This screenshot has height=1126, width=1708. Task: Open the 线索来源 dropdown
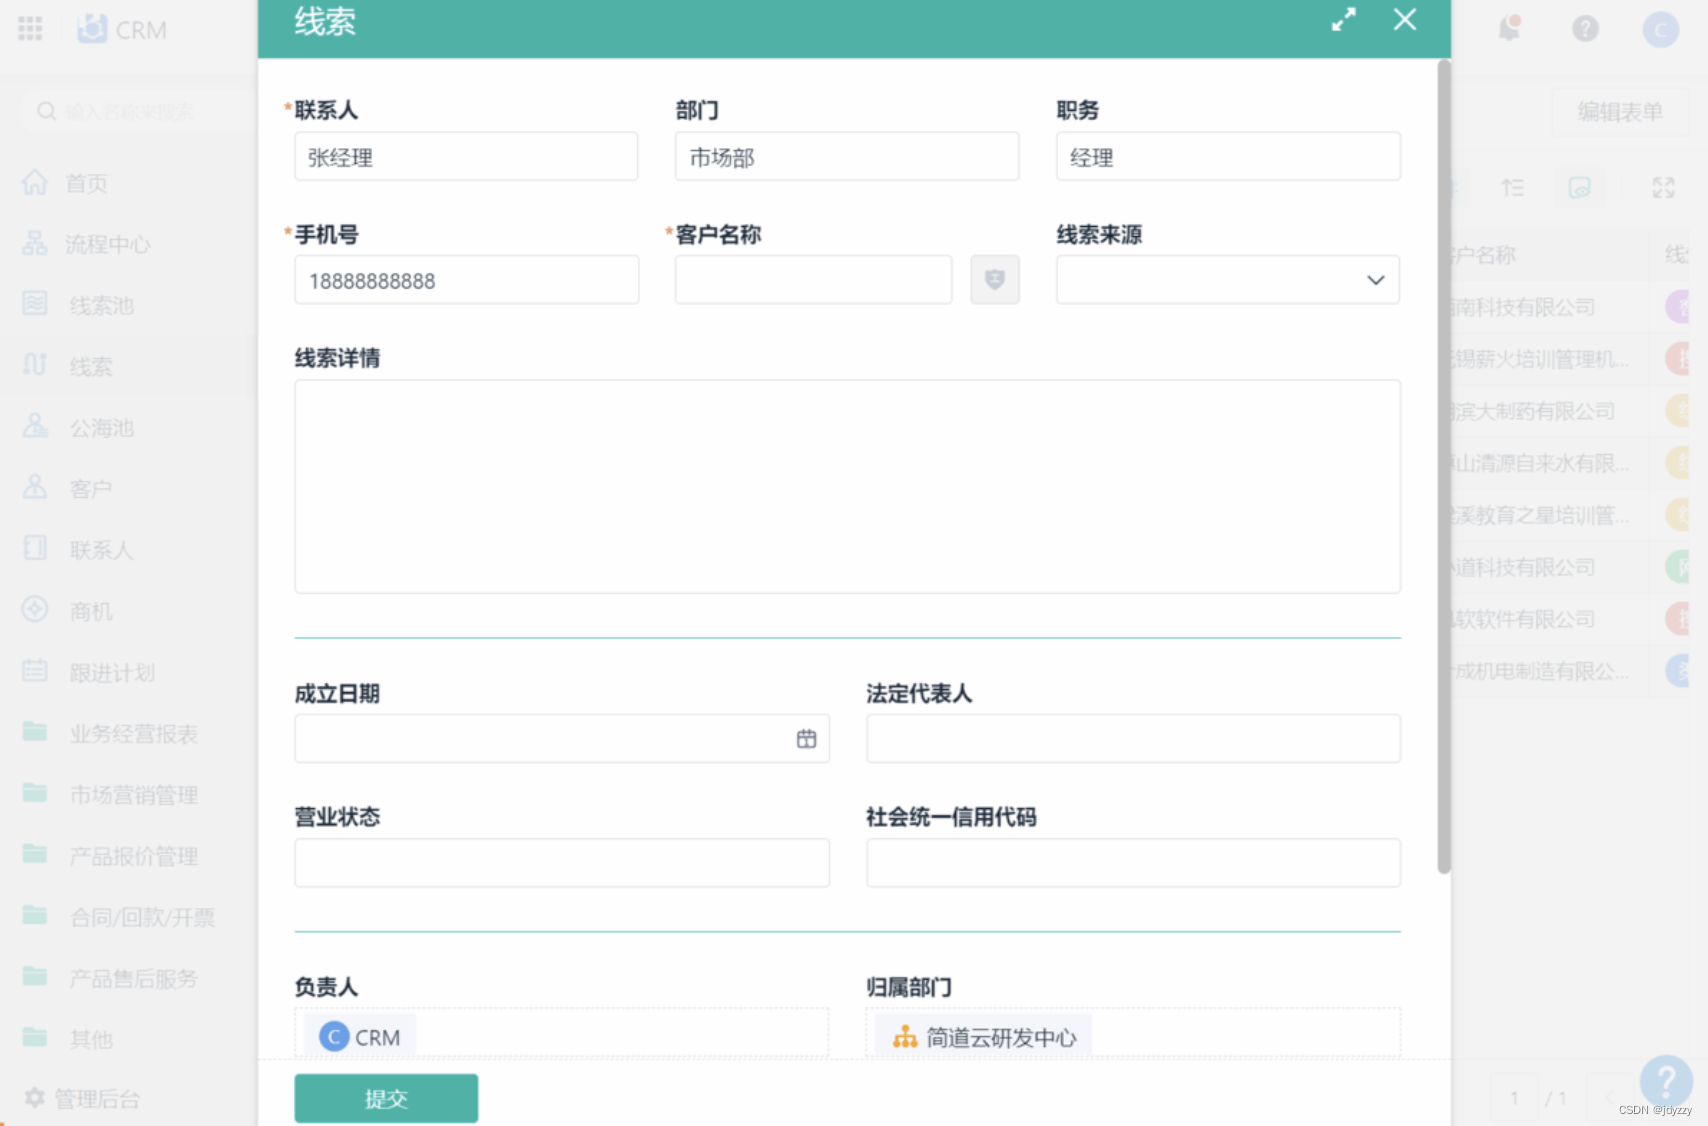pos(1228,280)
